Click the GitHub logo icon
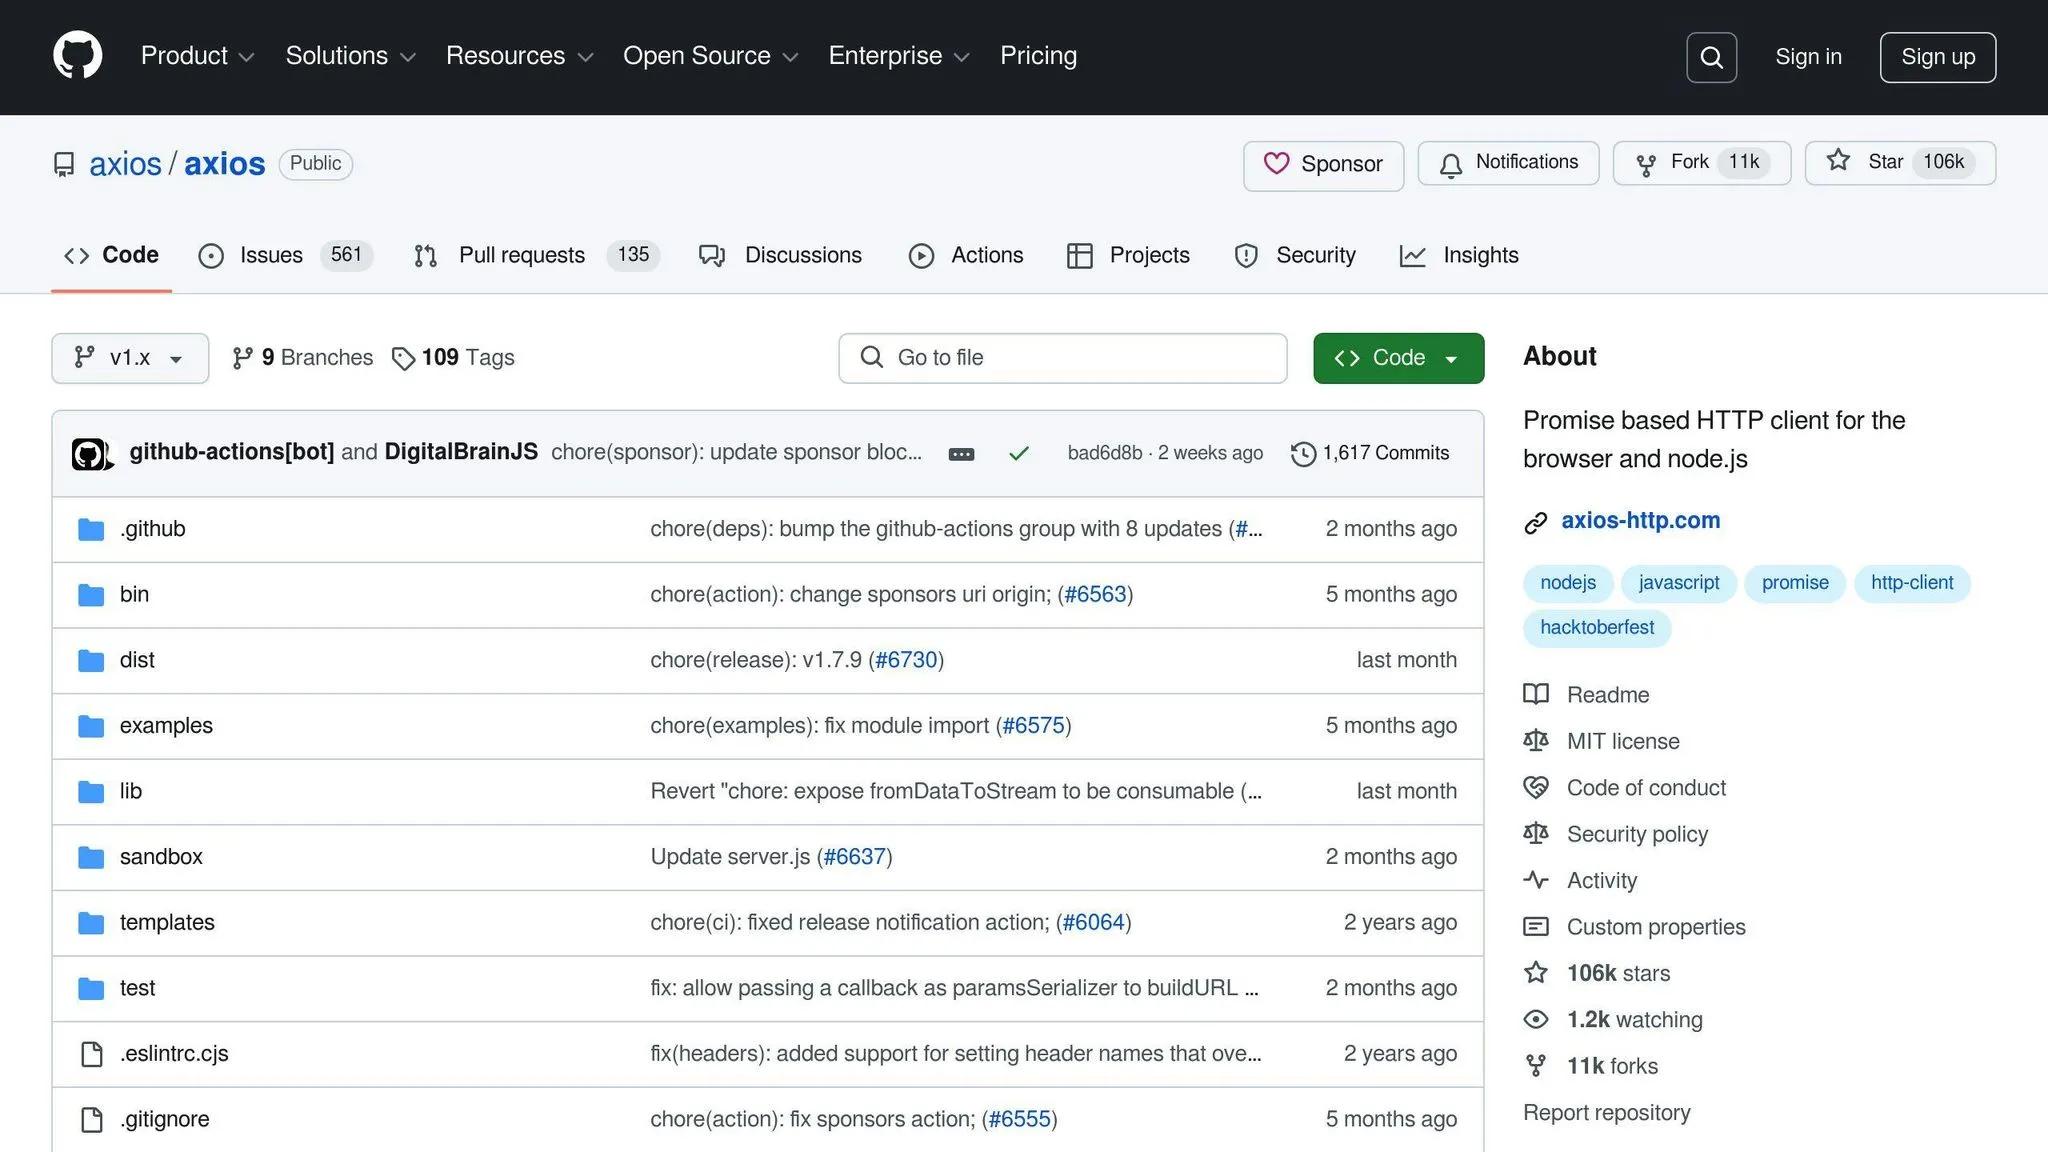This screenshot has width=2048, height=1152. (x=77, y=56)
